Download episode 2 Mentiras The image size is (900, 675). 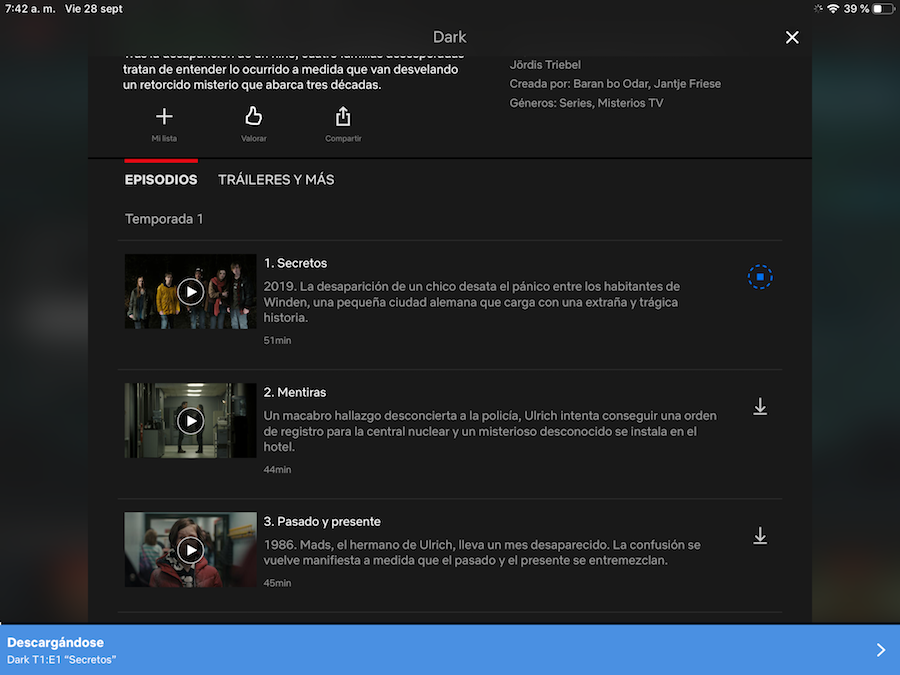click(x=760, y=407)
